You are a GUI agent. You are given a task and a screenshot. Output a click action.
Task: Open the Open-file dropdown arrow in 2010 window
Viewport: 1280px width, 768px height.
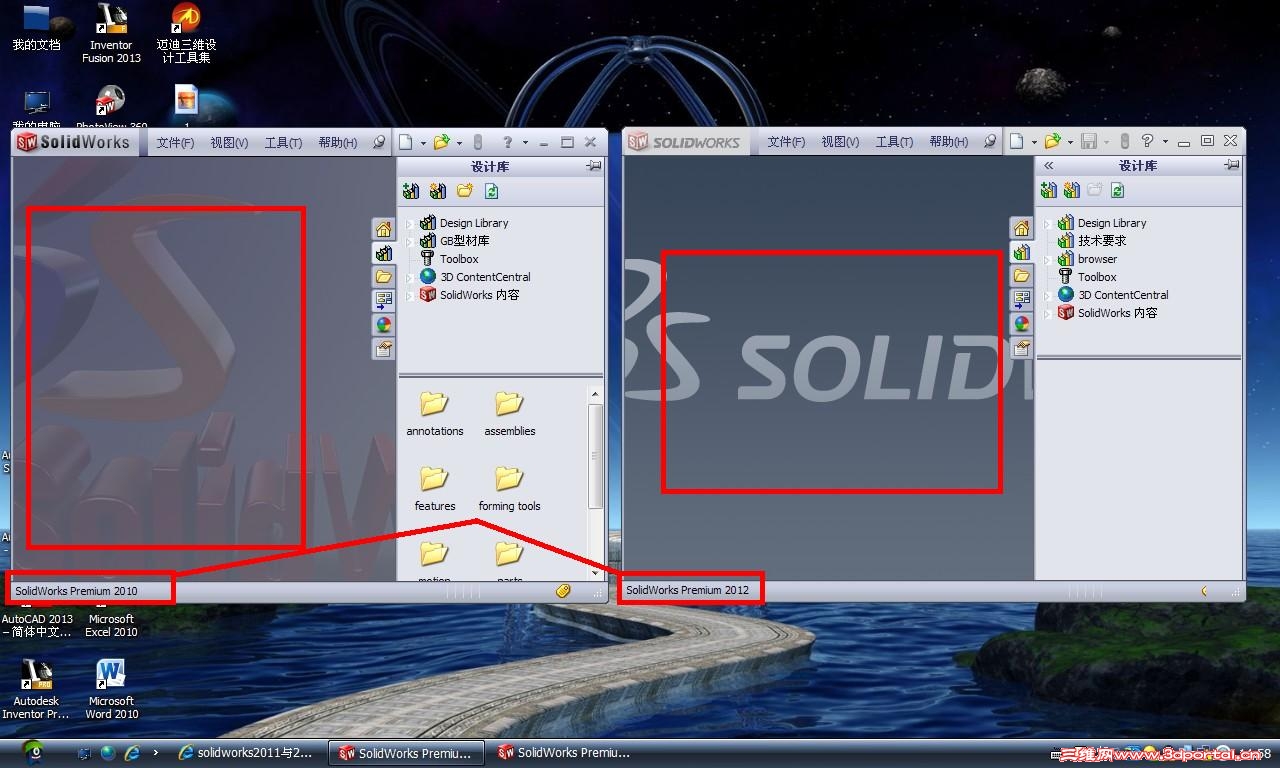coord(459,143)
